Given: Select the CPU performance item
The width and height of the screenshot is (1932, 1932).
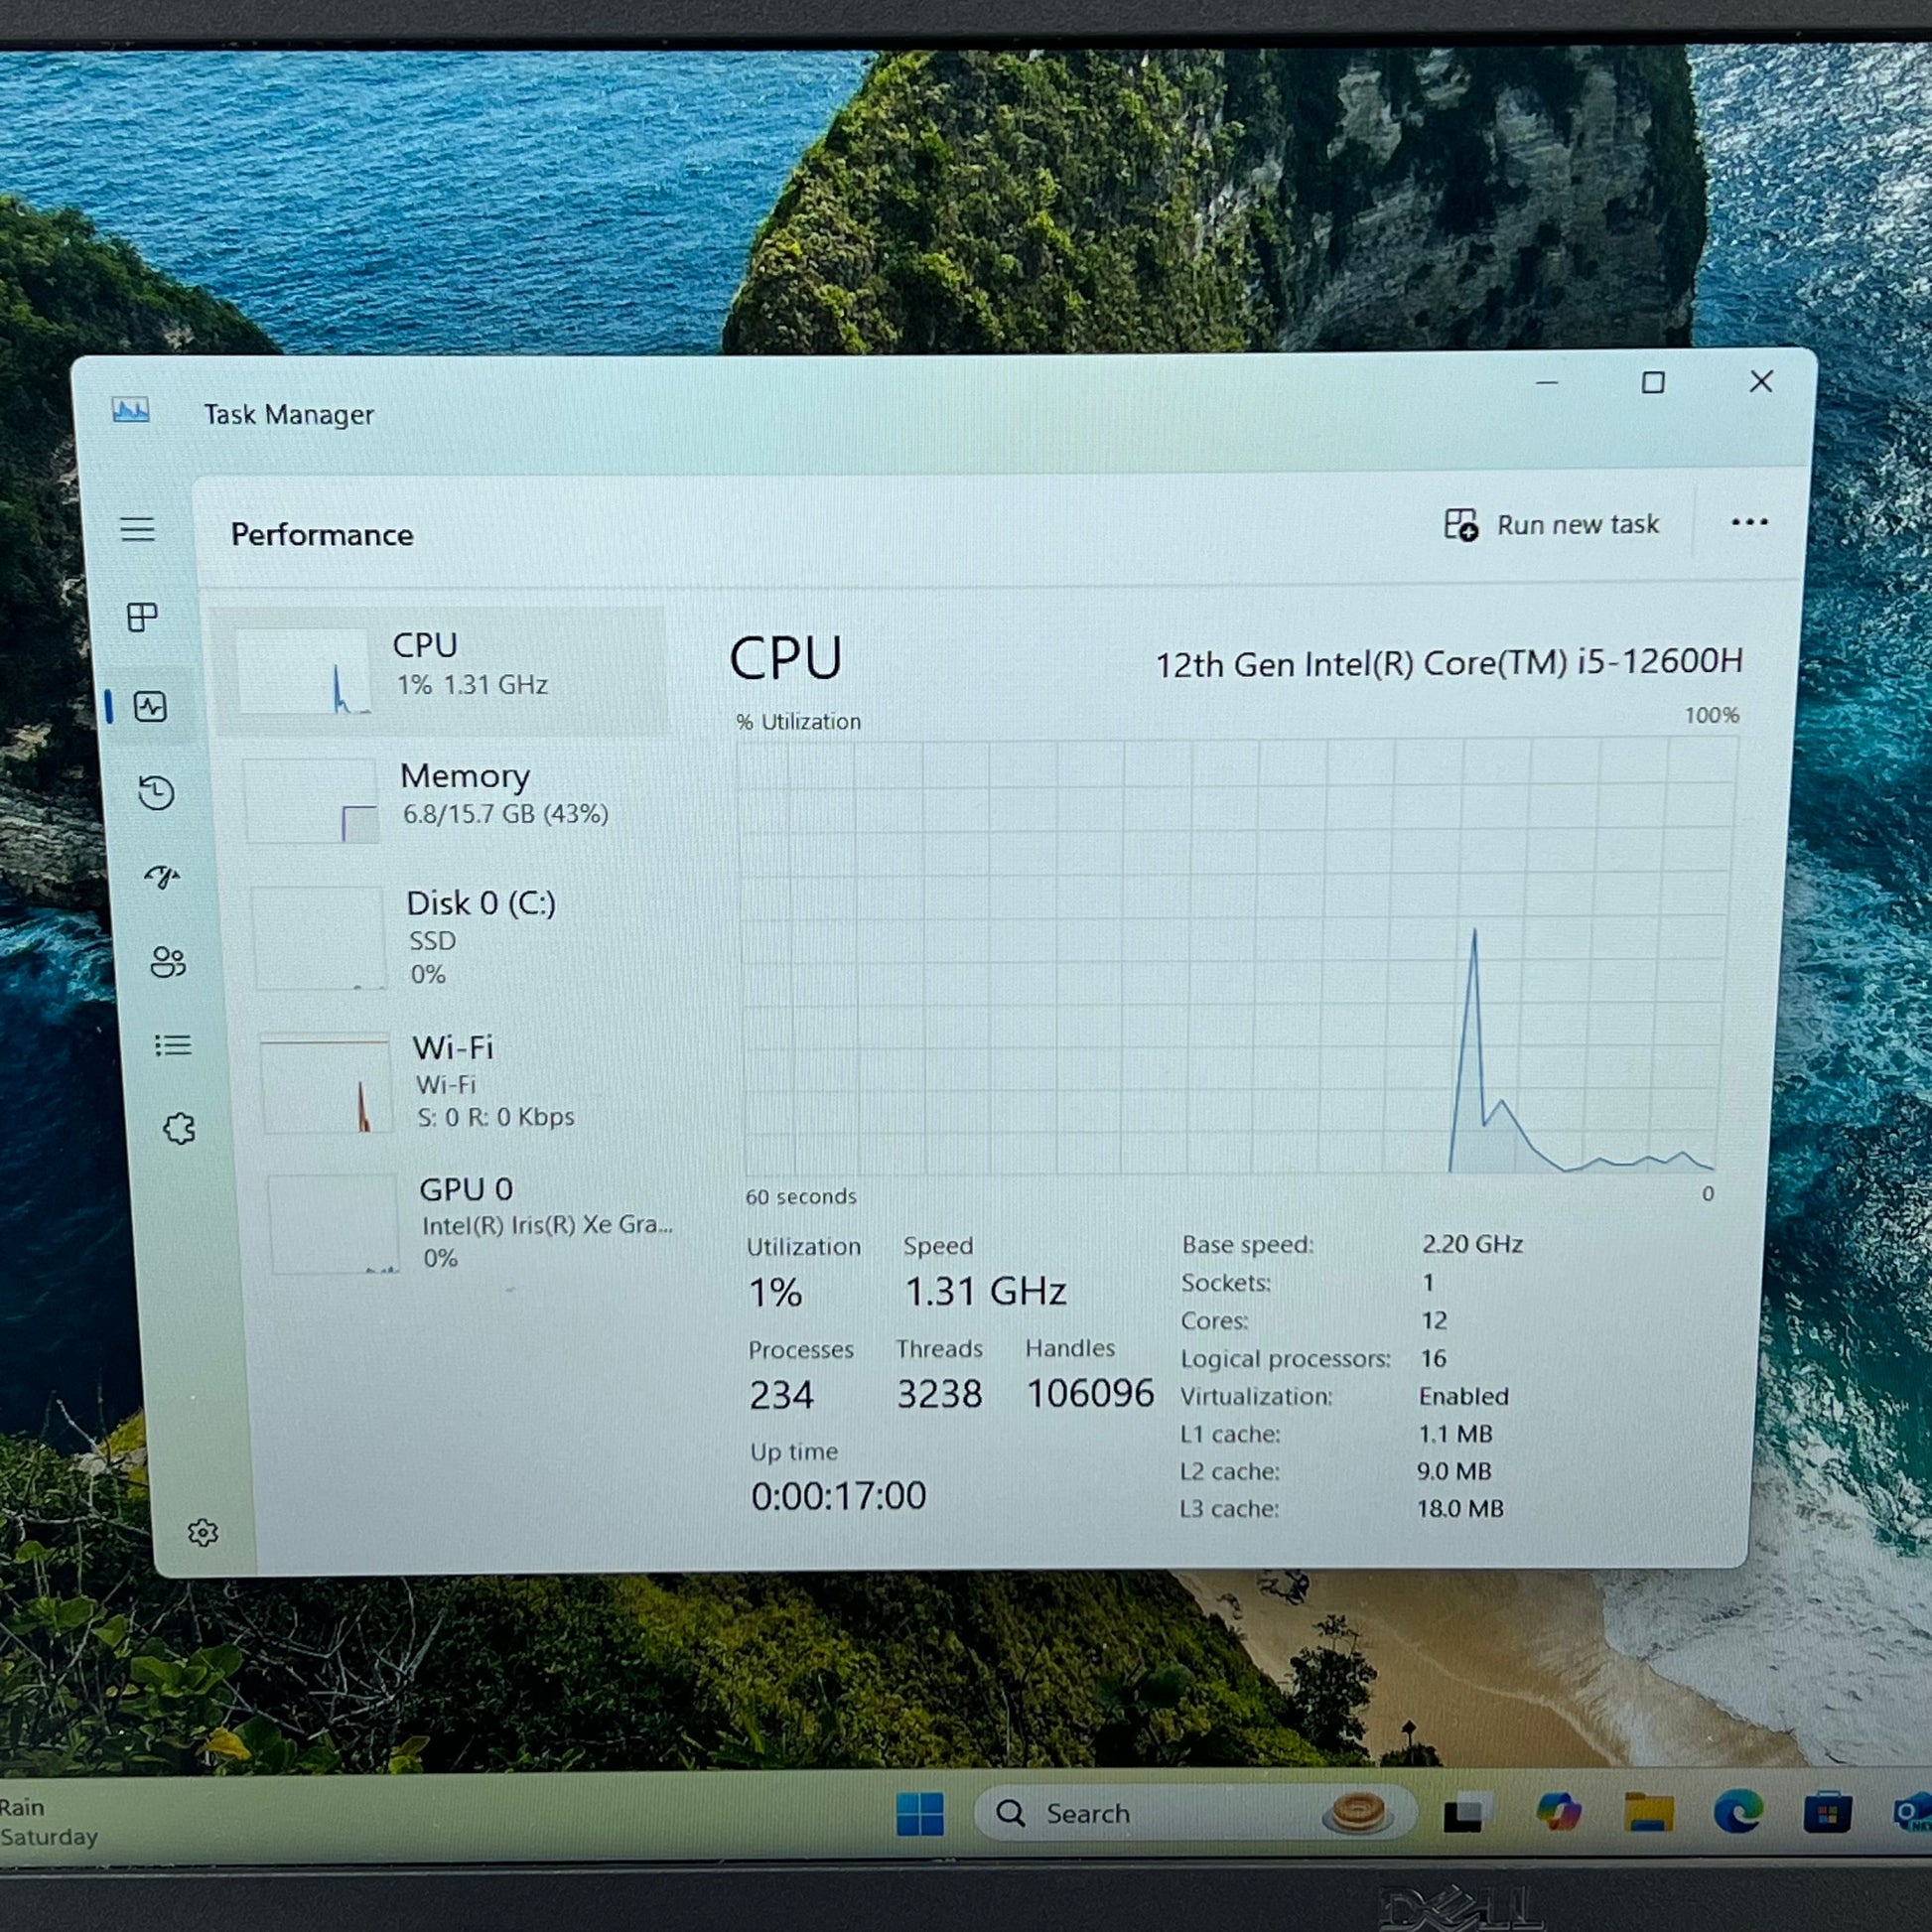Looking at the screenshot, I should [x=440, y=670].
